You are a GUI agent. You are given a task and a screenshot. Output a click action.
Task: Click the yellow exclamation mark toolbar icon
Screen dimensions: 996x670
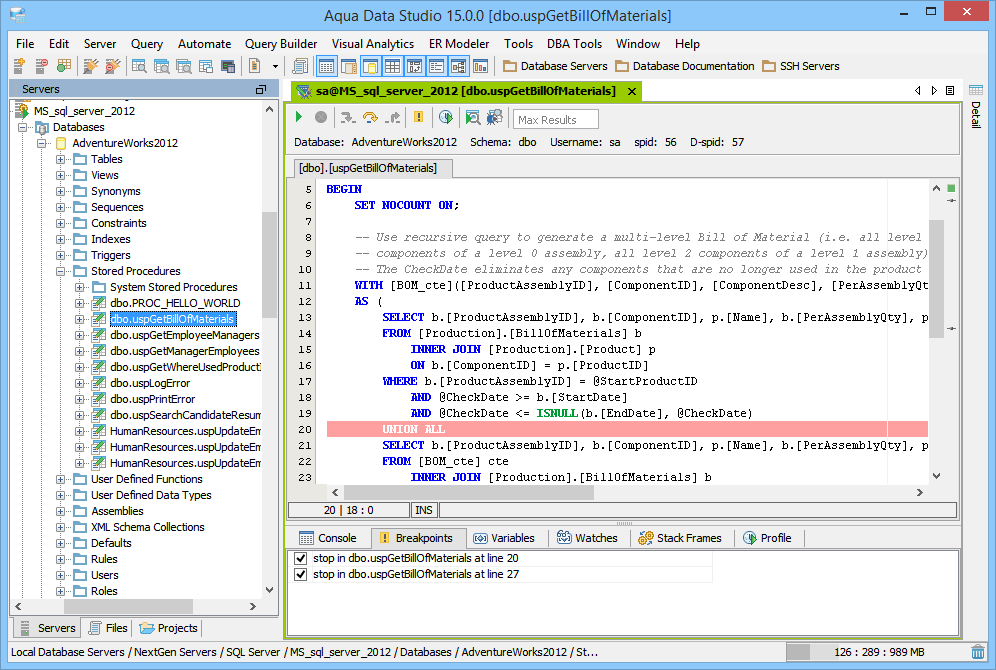[418, 118]
